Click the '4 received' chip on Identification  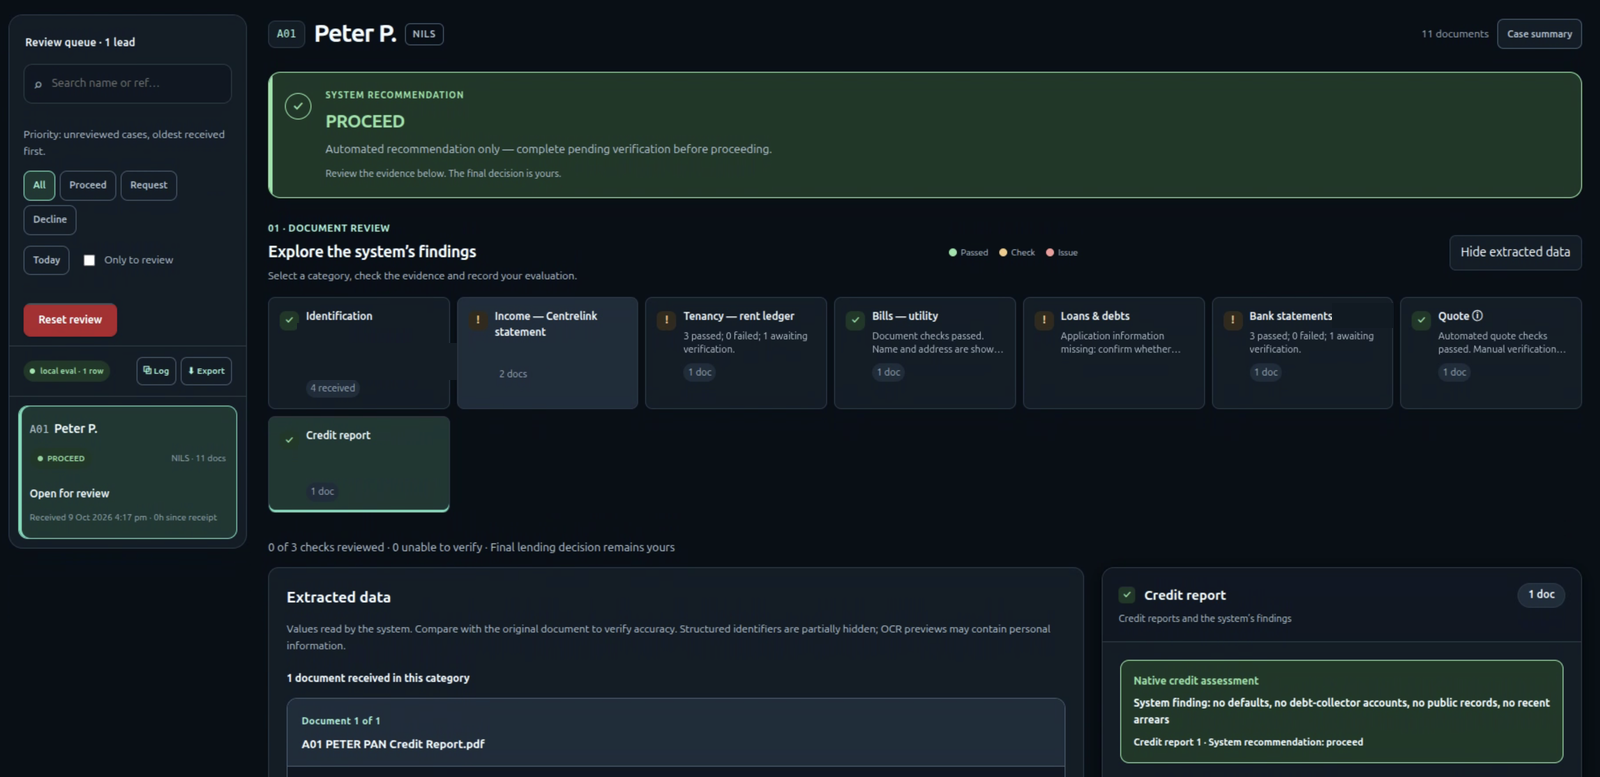coord(333,388)
